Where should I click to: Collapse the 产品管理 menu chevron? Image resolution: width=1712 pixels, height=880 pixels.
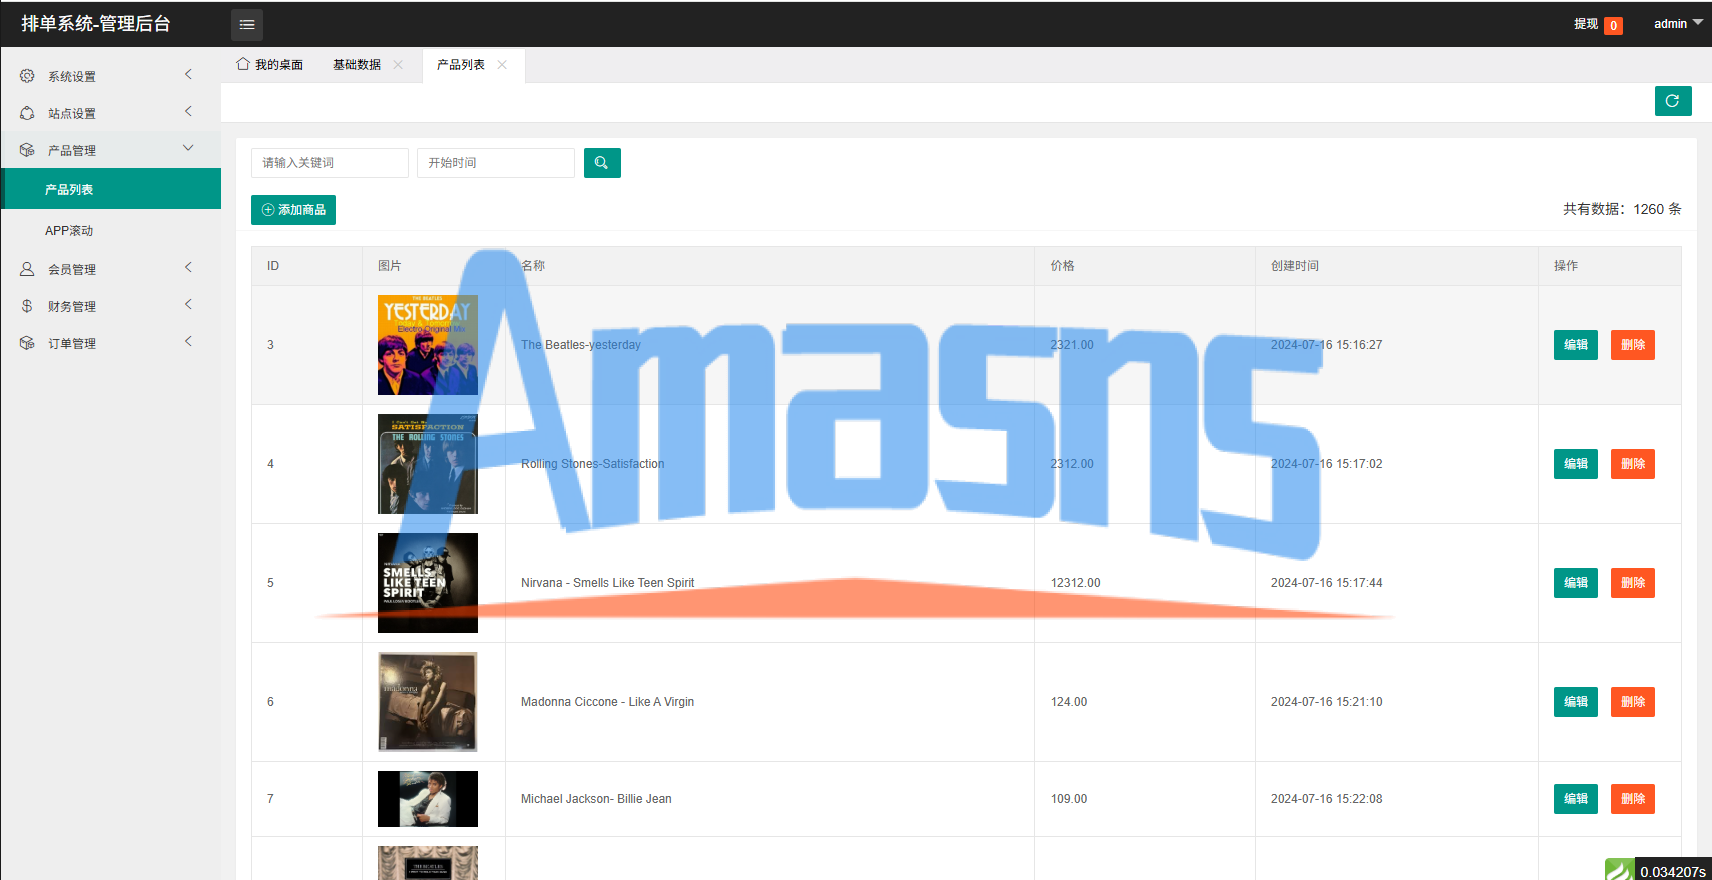point(188,149)
